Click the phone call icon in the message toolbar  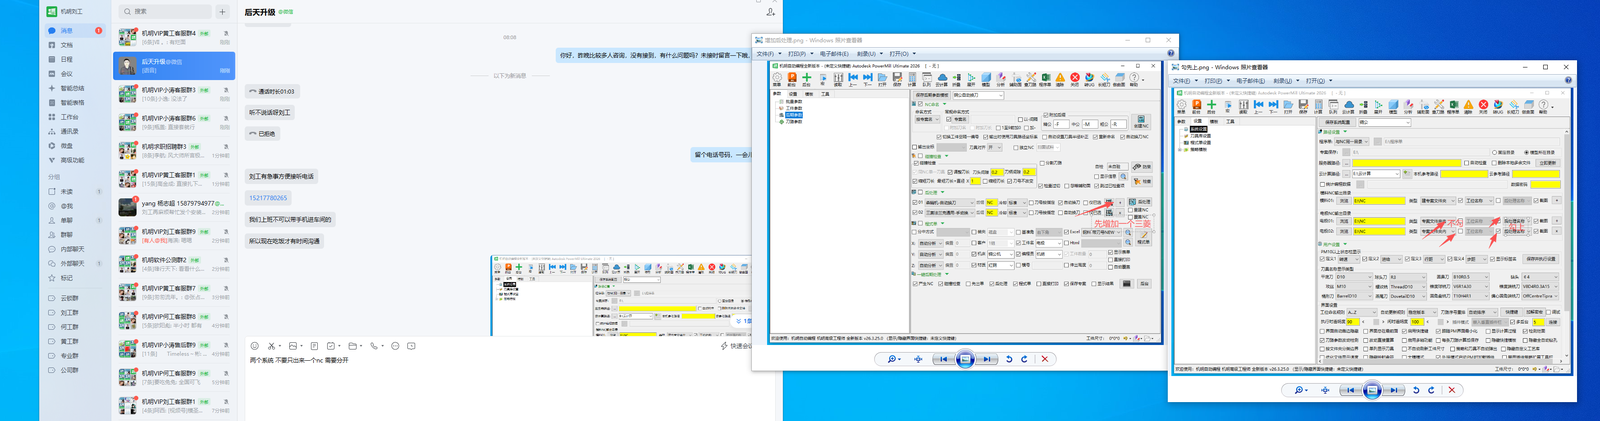(x=374, y=346)
